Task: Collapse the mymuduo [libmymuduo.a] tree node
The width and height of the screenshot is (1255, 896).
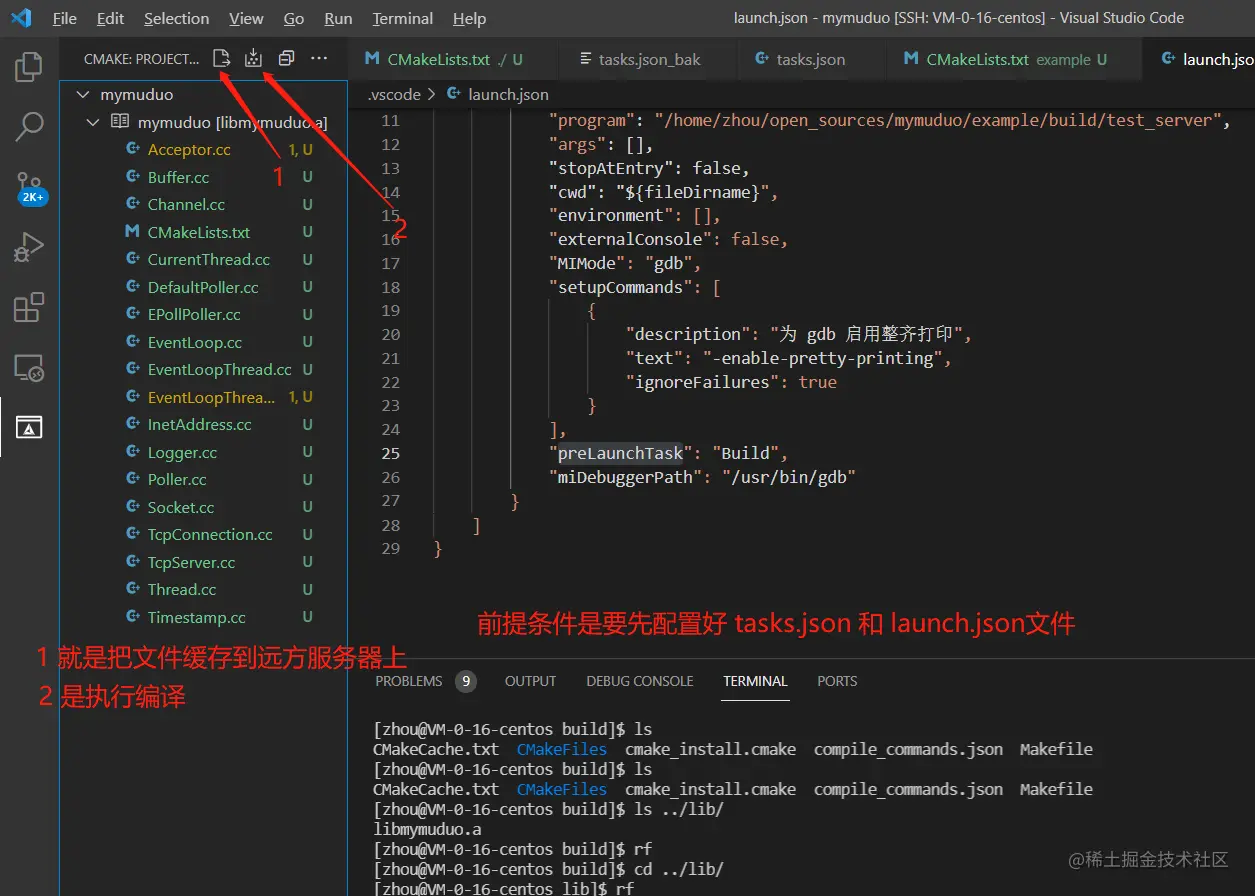Action: point(92,121)
